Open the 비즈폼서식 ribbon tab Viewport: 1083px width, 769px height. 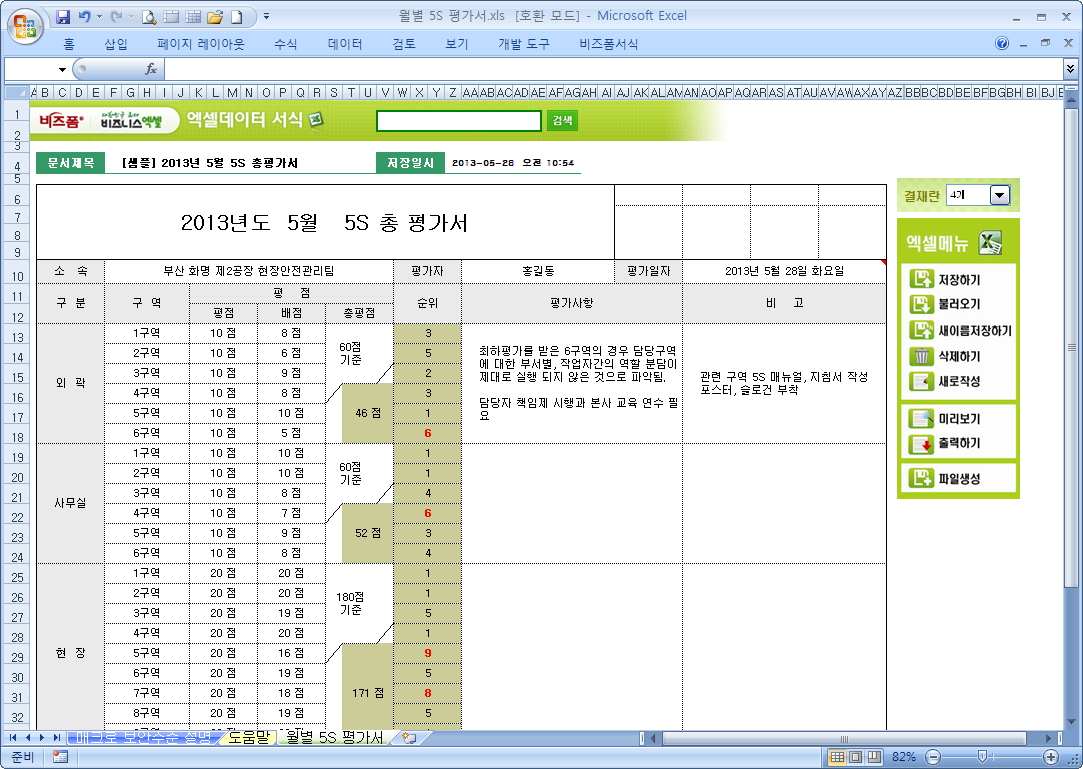(x=608, y=44)
